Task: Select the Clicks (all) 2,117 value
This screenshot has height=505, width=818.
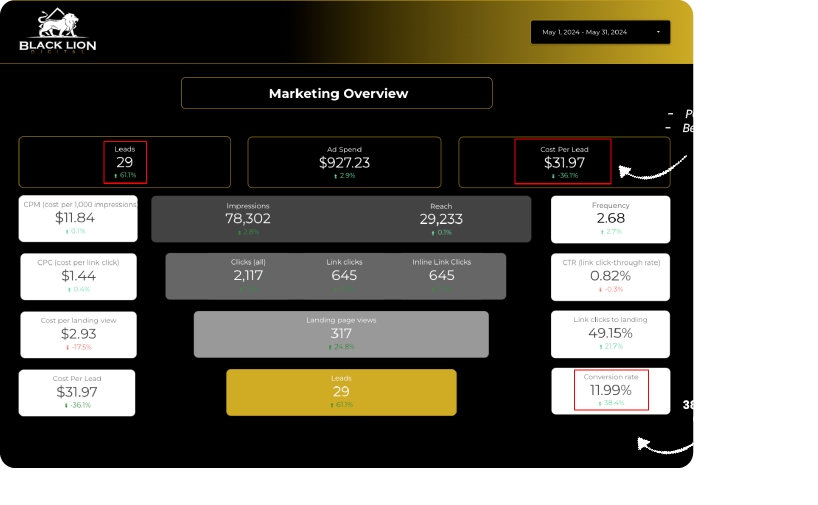Action: tap(248, 275)
